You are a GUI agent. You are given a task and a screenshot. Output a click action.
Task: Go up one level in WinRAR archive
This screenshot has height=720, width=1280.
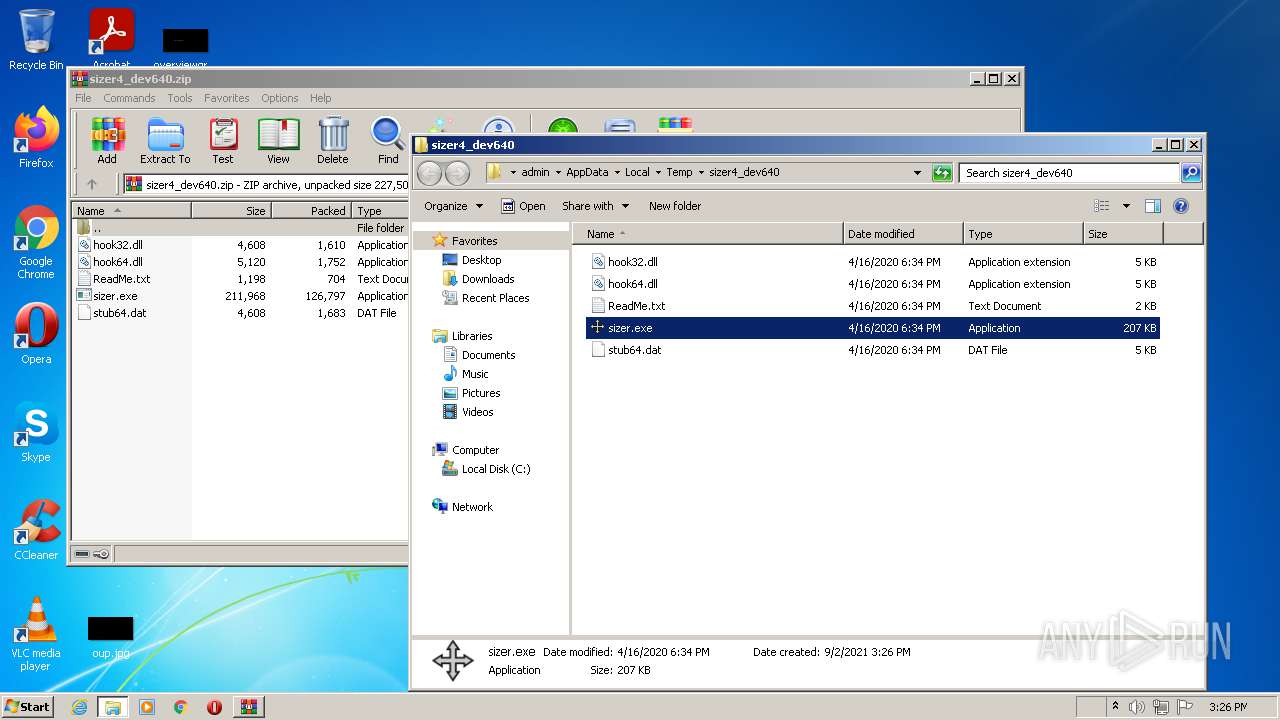[92, 184]
